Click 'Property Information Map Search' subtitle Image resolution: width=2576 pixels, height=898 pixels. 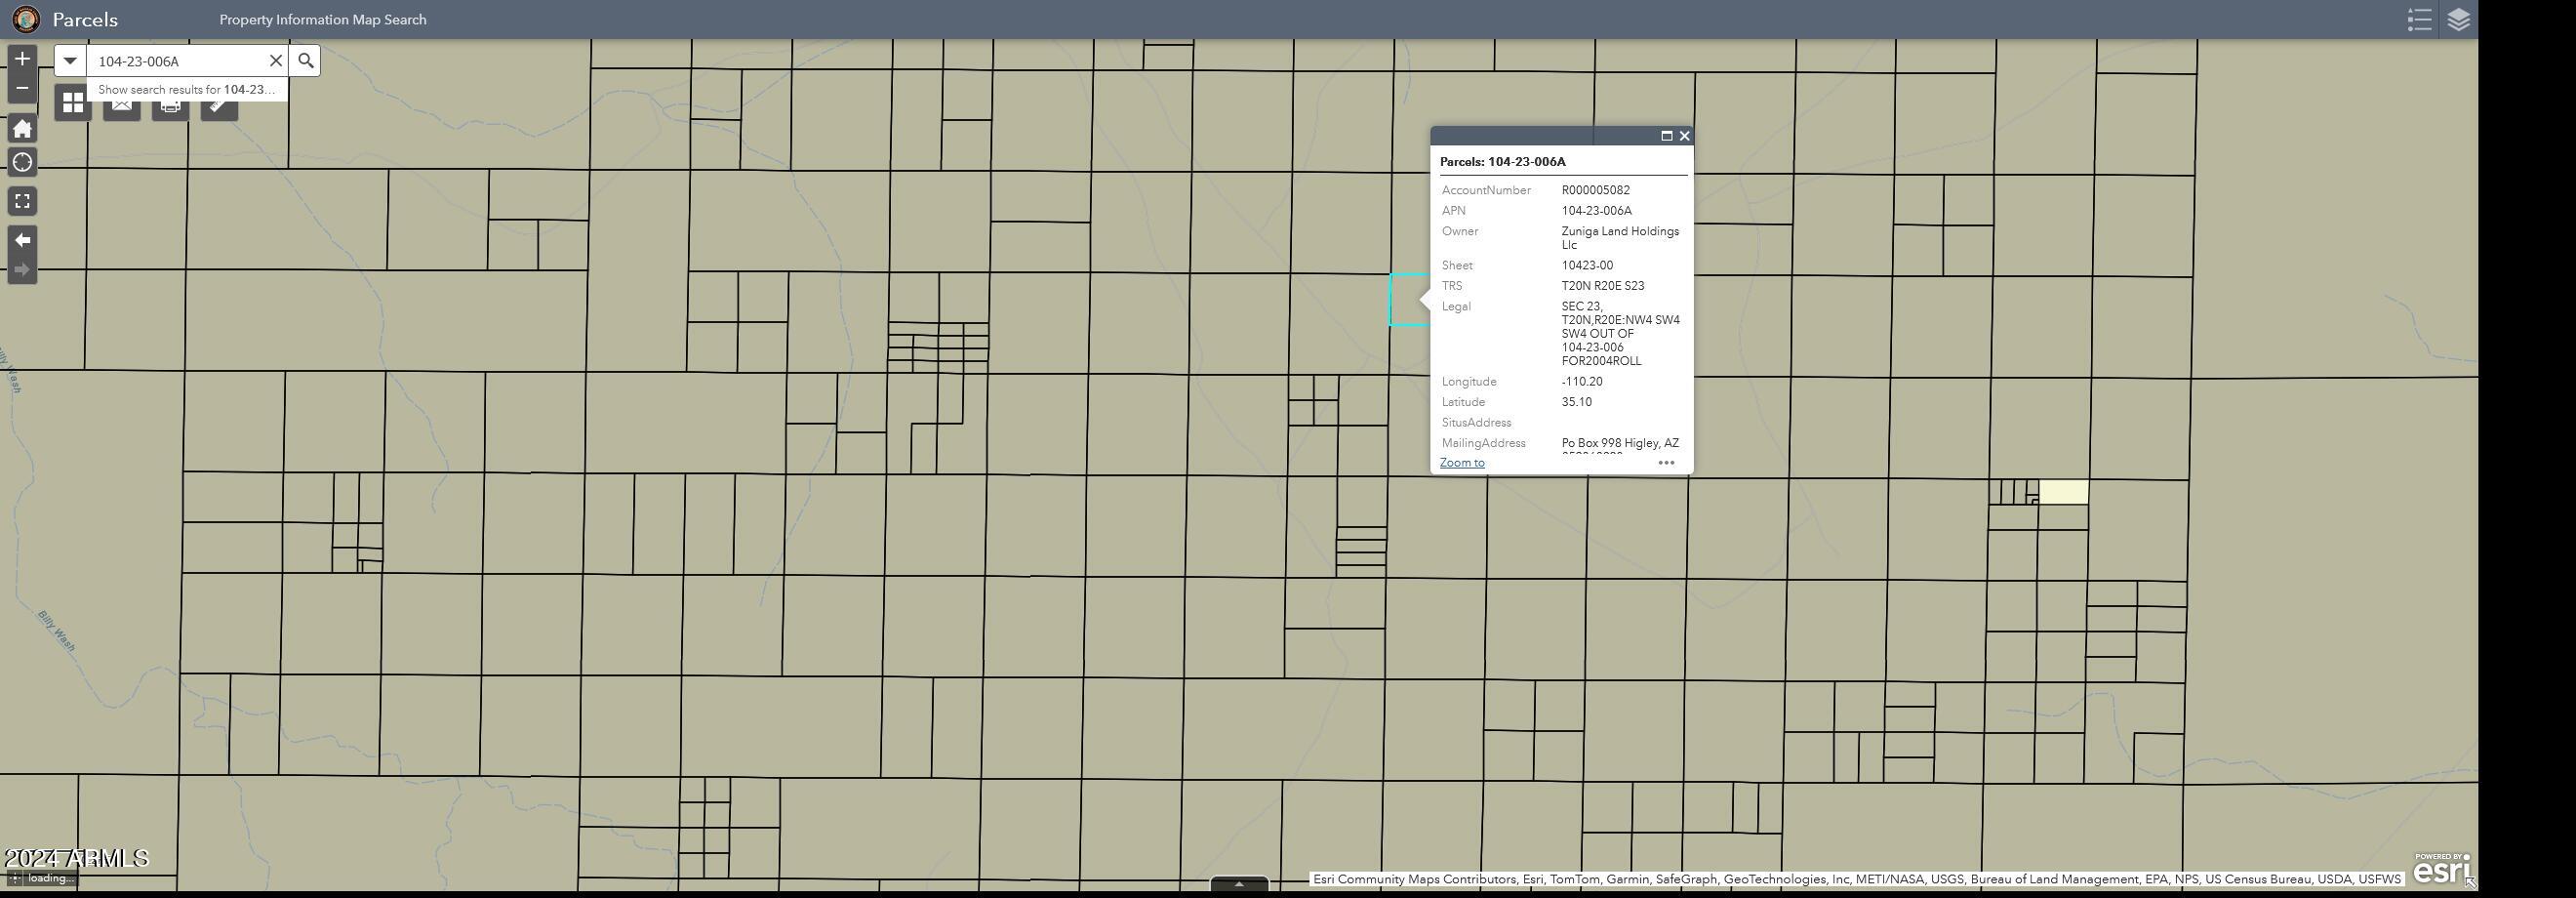point(323,19)
